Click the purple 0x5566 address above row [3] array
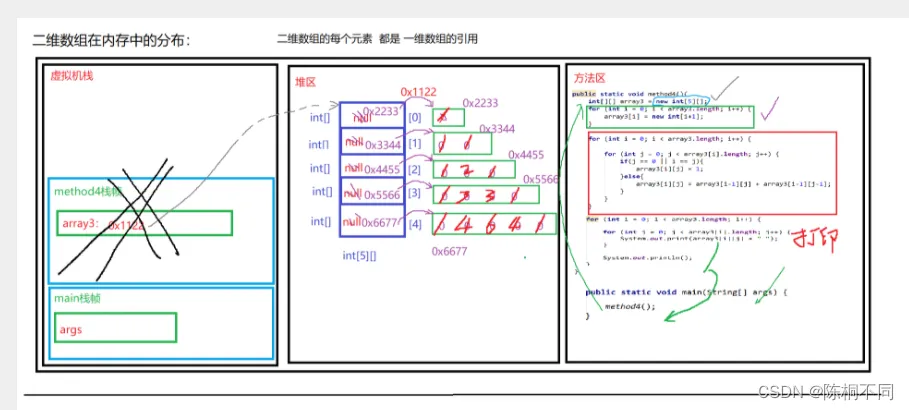 point(540,180)
